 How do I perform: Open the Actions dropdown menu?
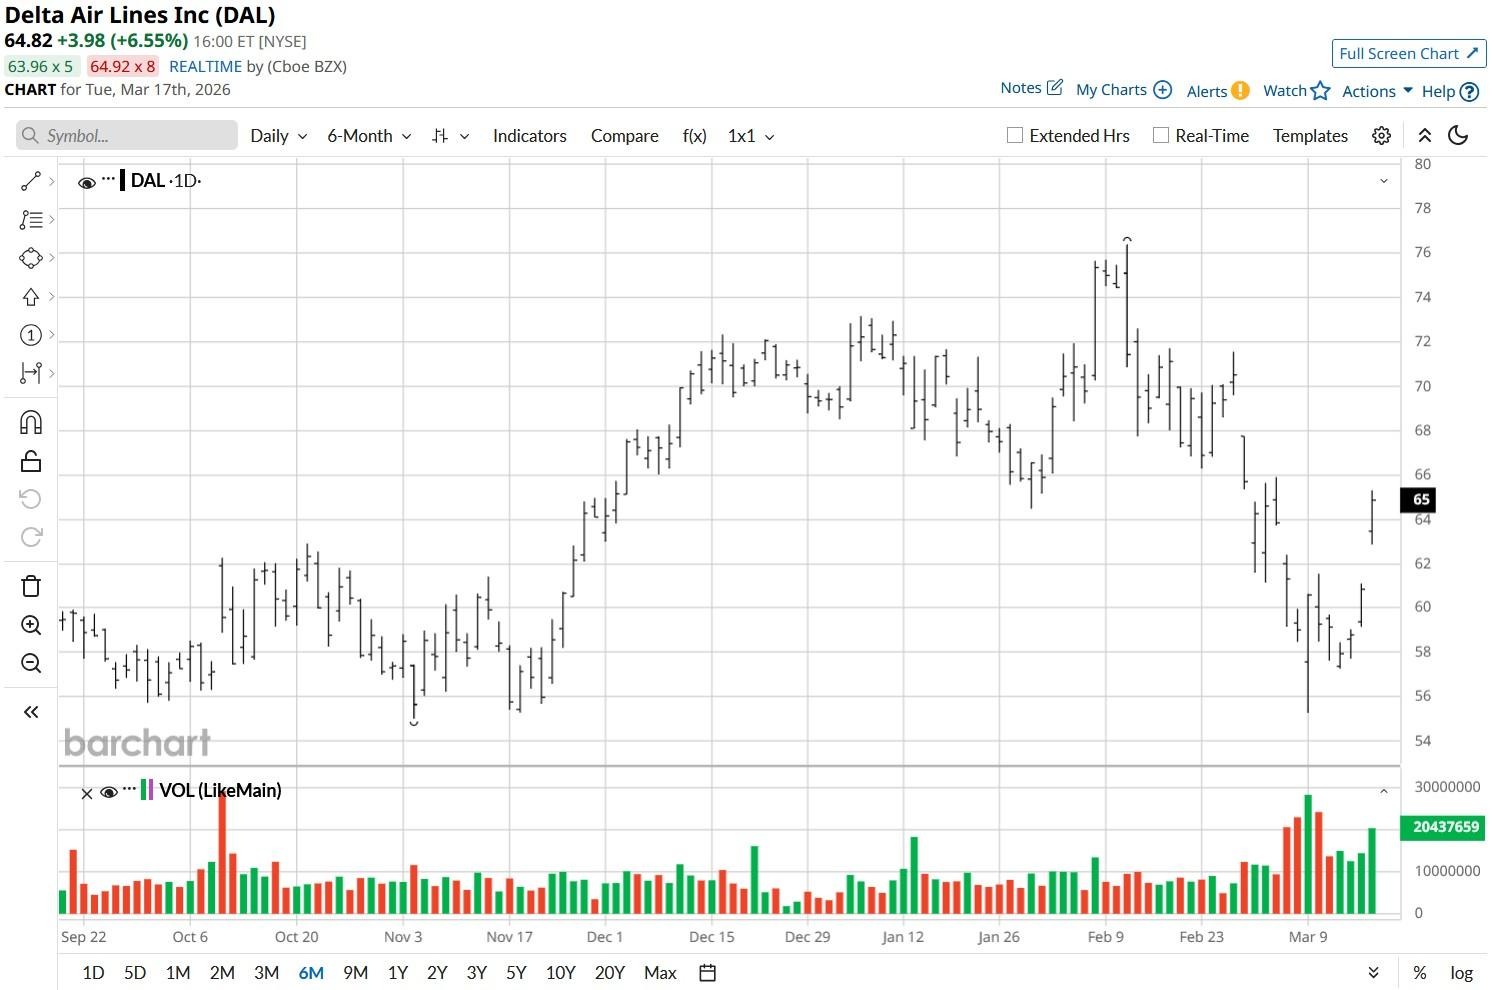[x=1377, y=91]
